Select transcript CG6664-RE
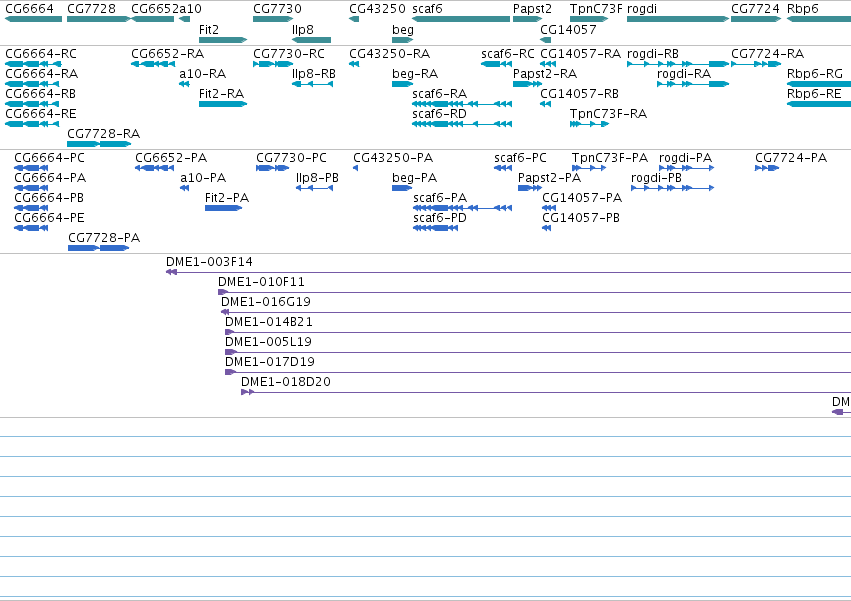Viewport: 851px width, 601px height. 41,114
